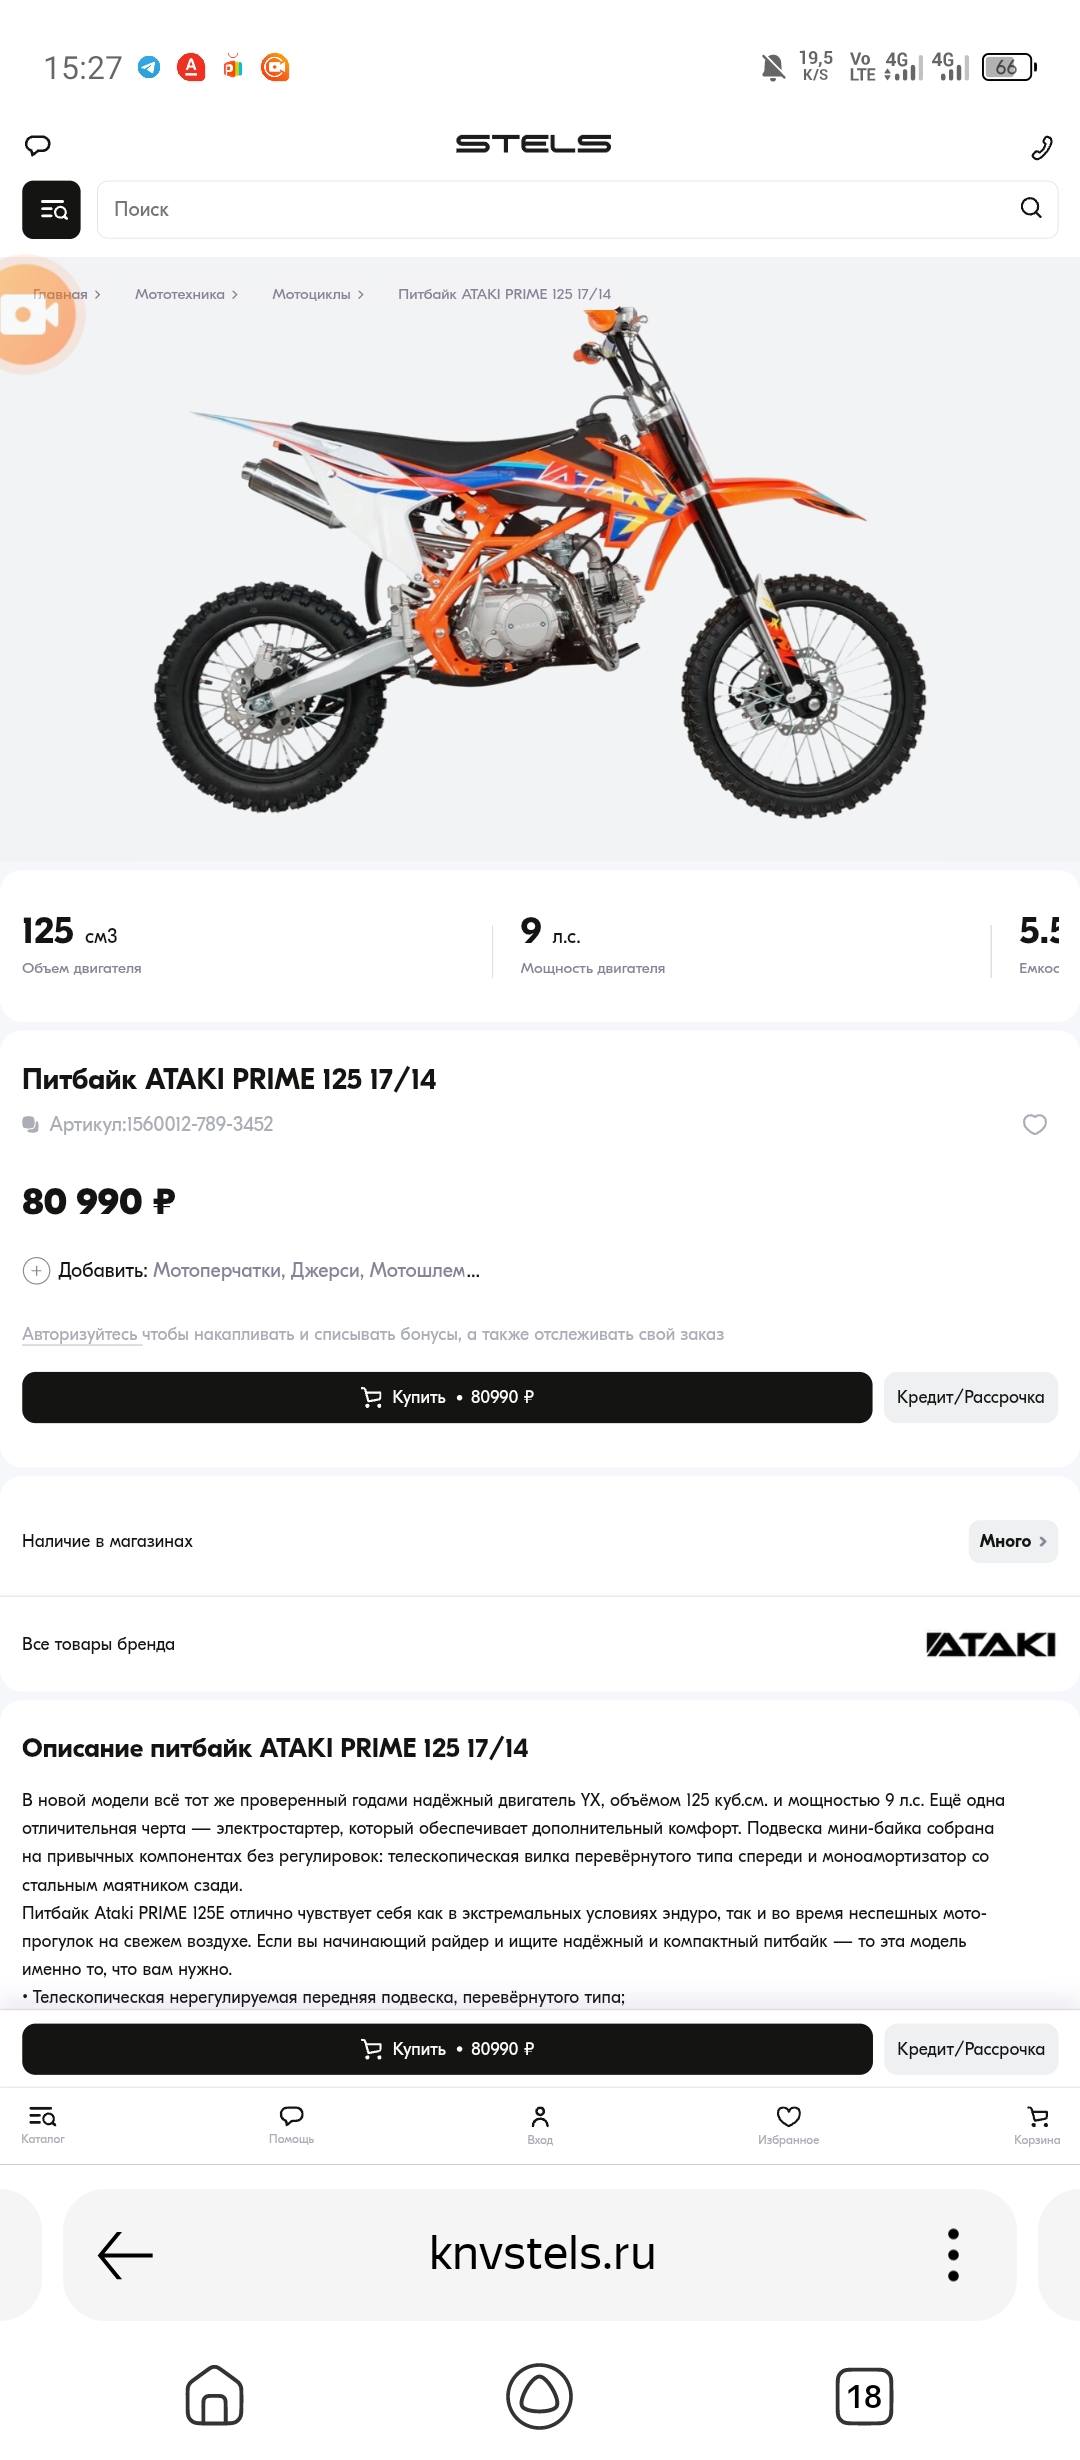Open Корзина in bottom navigation
This screenshot has width=1080, height=2460.
[x=1037, y=2124]
